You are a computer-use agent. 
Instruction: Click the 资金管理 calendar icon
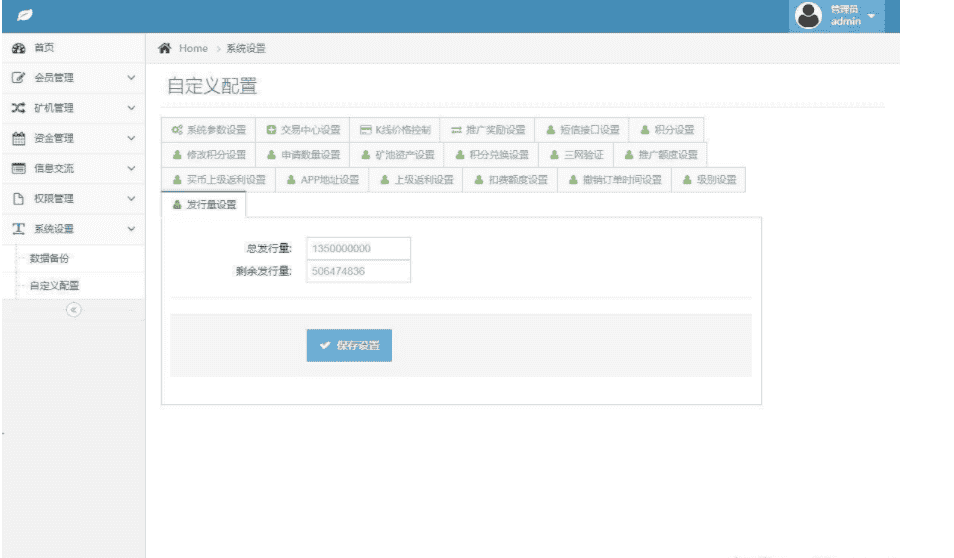[x=18, y=138]
